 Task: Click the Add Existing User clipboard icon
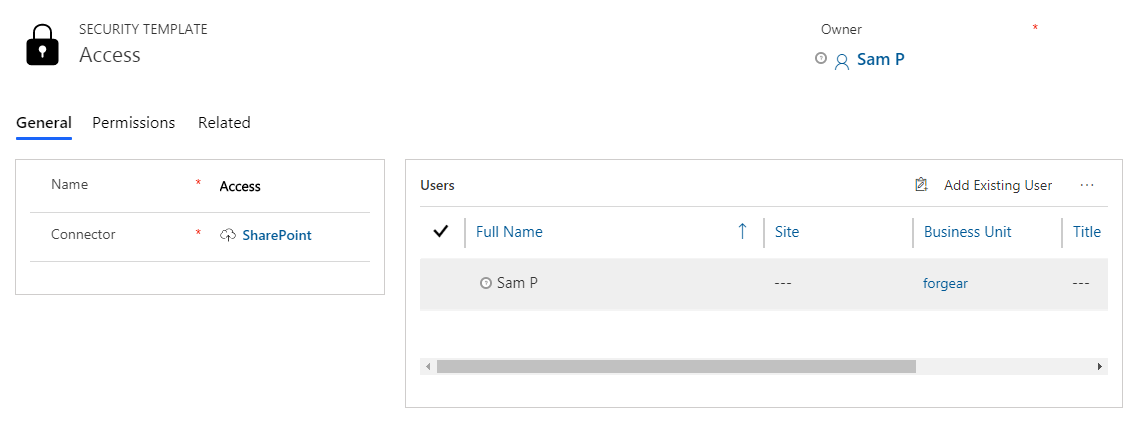(921, 185)
